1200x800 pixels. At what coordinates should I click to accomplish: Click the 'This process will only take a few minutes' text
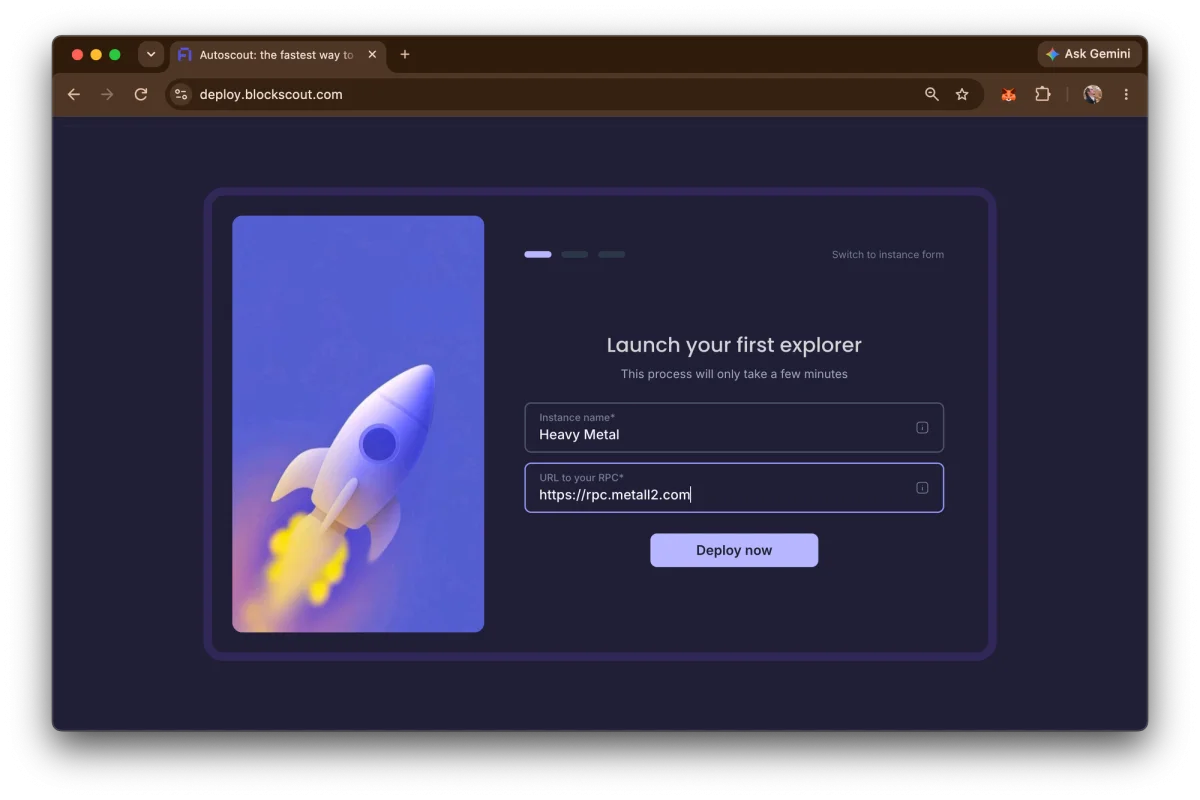click(x=734, y=374)
